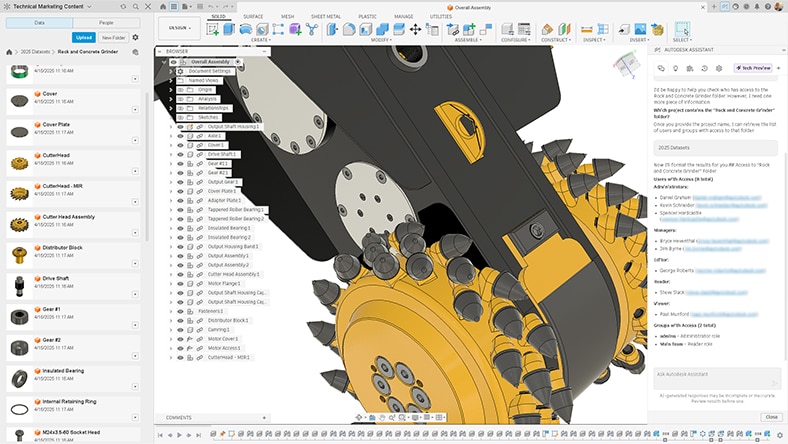Viewport: 788px width, 444px height.
Task: Click the Upload button
Action: 84,37
